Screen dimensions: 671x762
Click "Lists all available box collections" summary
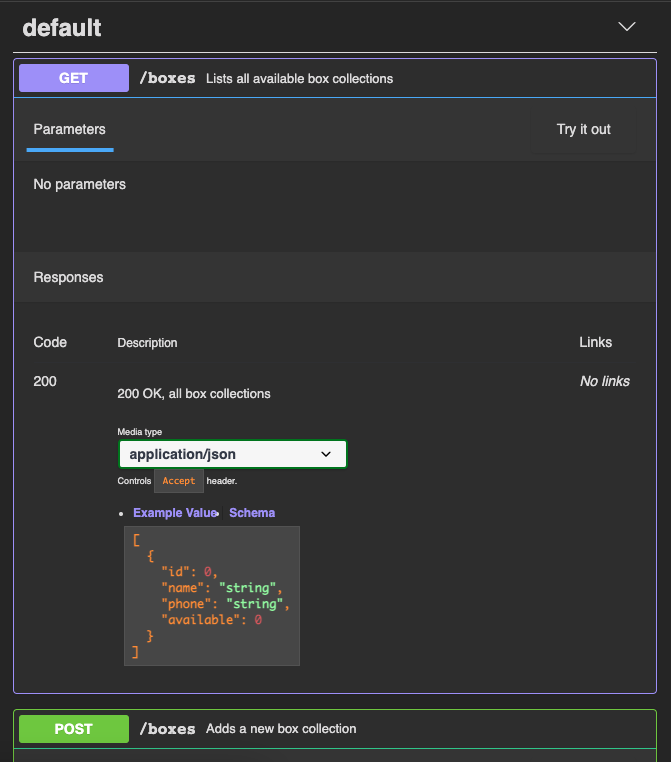point(299,79)
